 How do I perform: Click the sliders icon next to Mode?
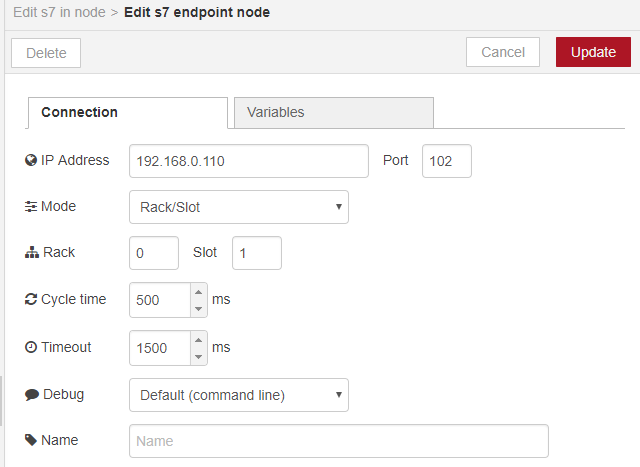31,207
